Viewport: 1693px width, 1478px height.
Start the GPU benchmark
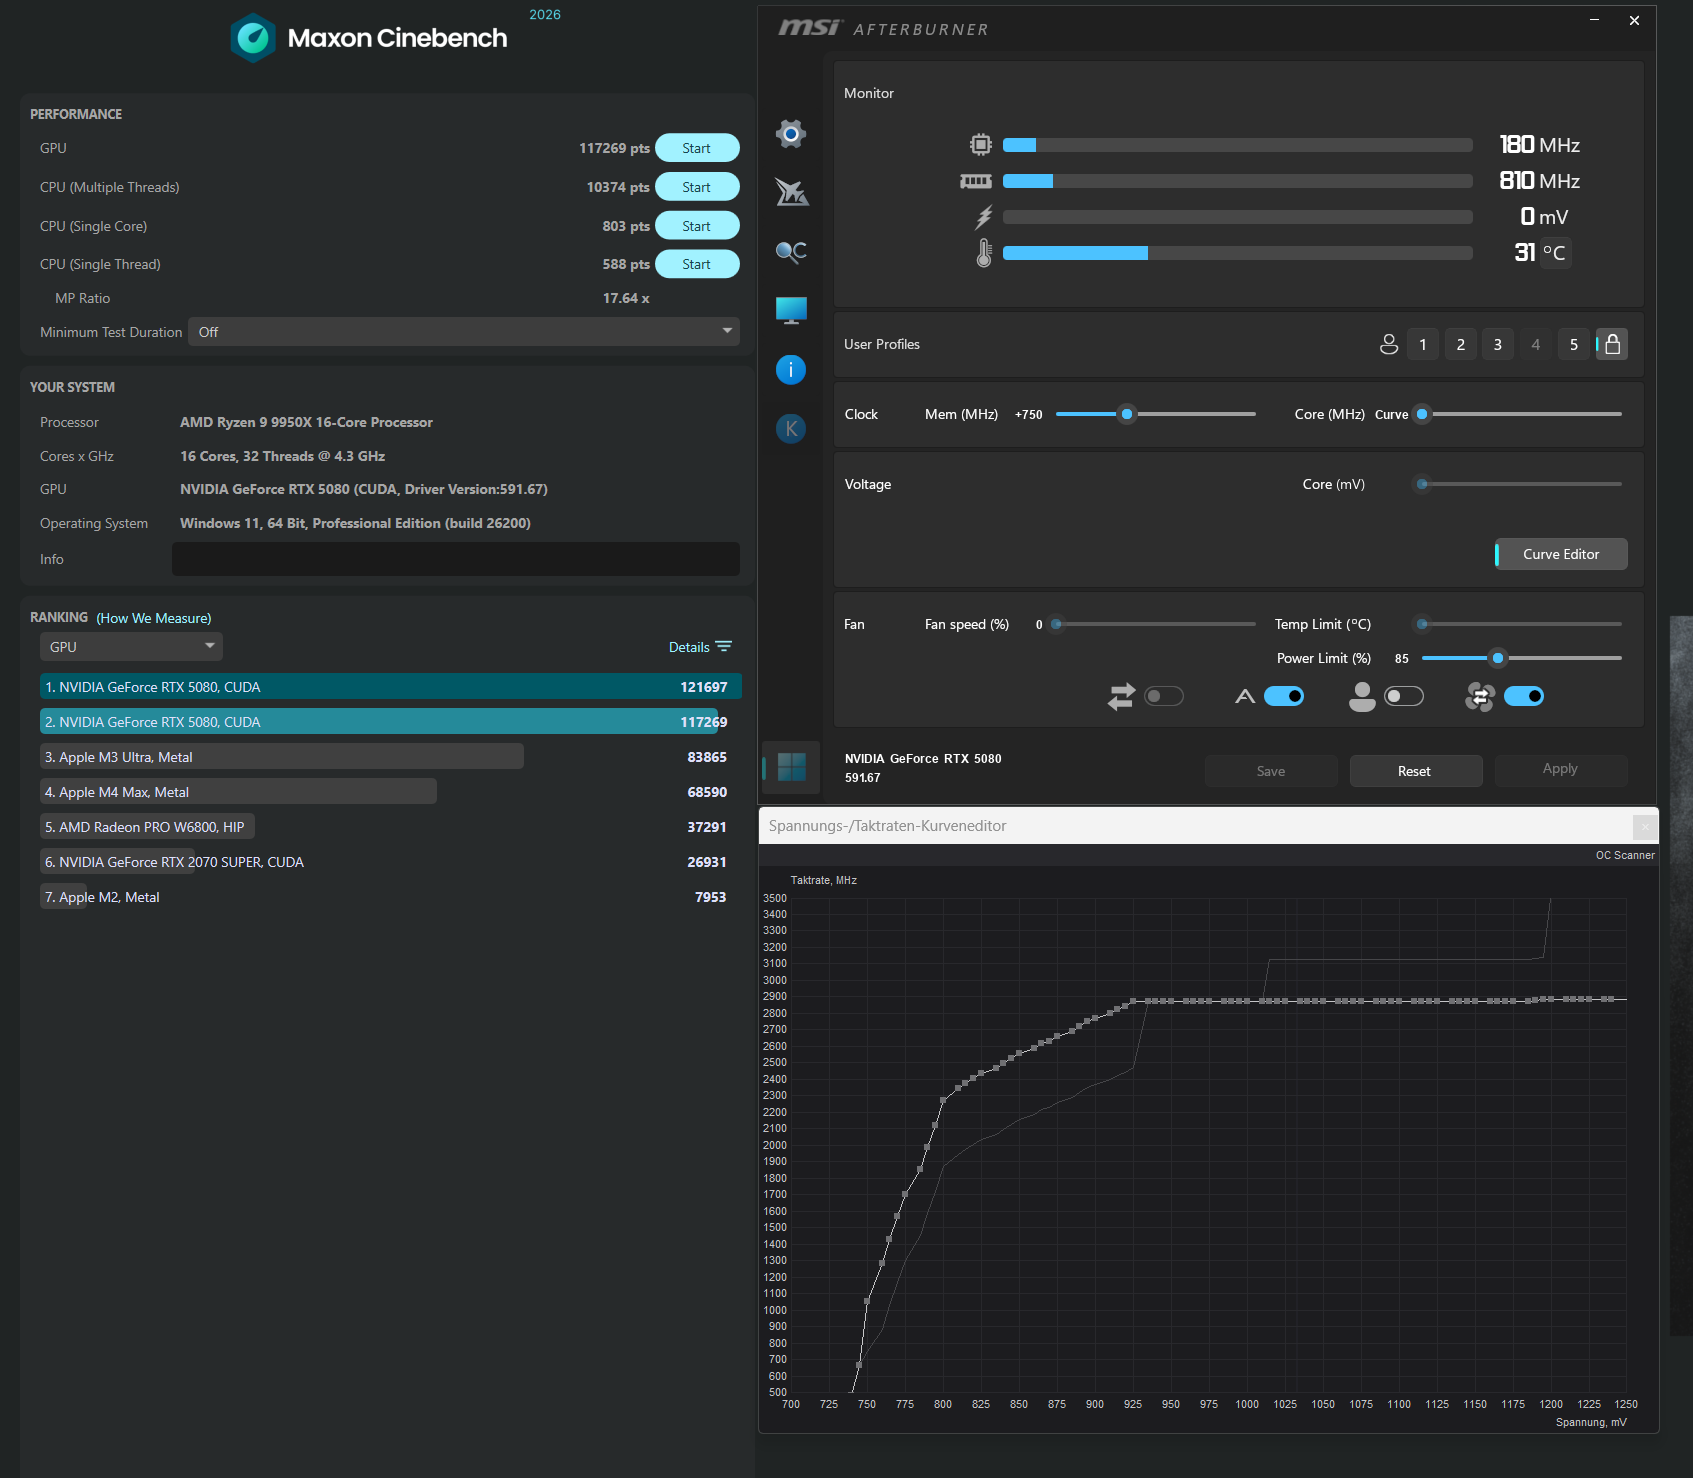pyautogui.click(x=697, y=148)
